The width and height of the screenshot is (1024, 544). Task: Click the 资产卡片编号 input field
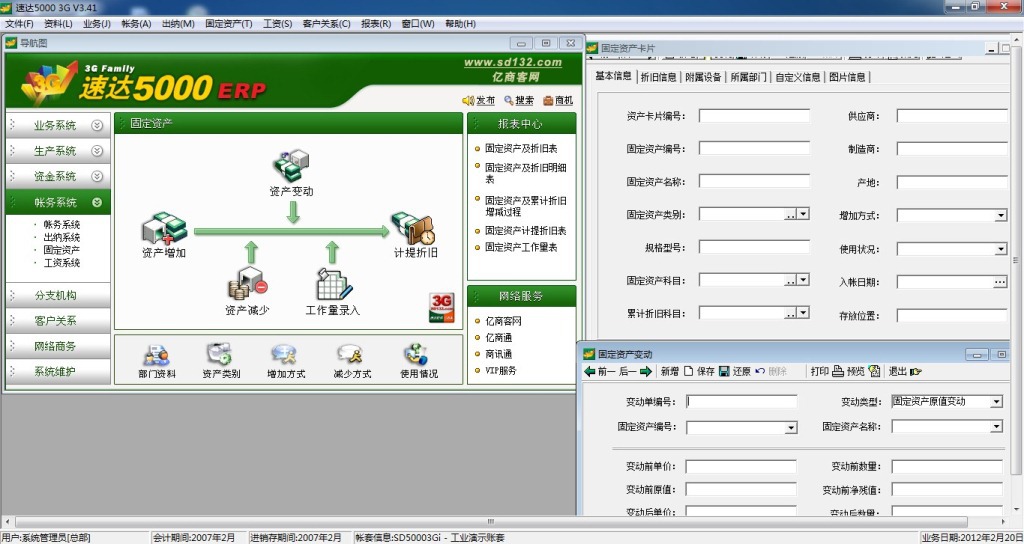pyautogui.click(x=754, y=116)
